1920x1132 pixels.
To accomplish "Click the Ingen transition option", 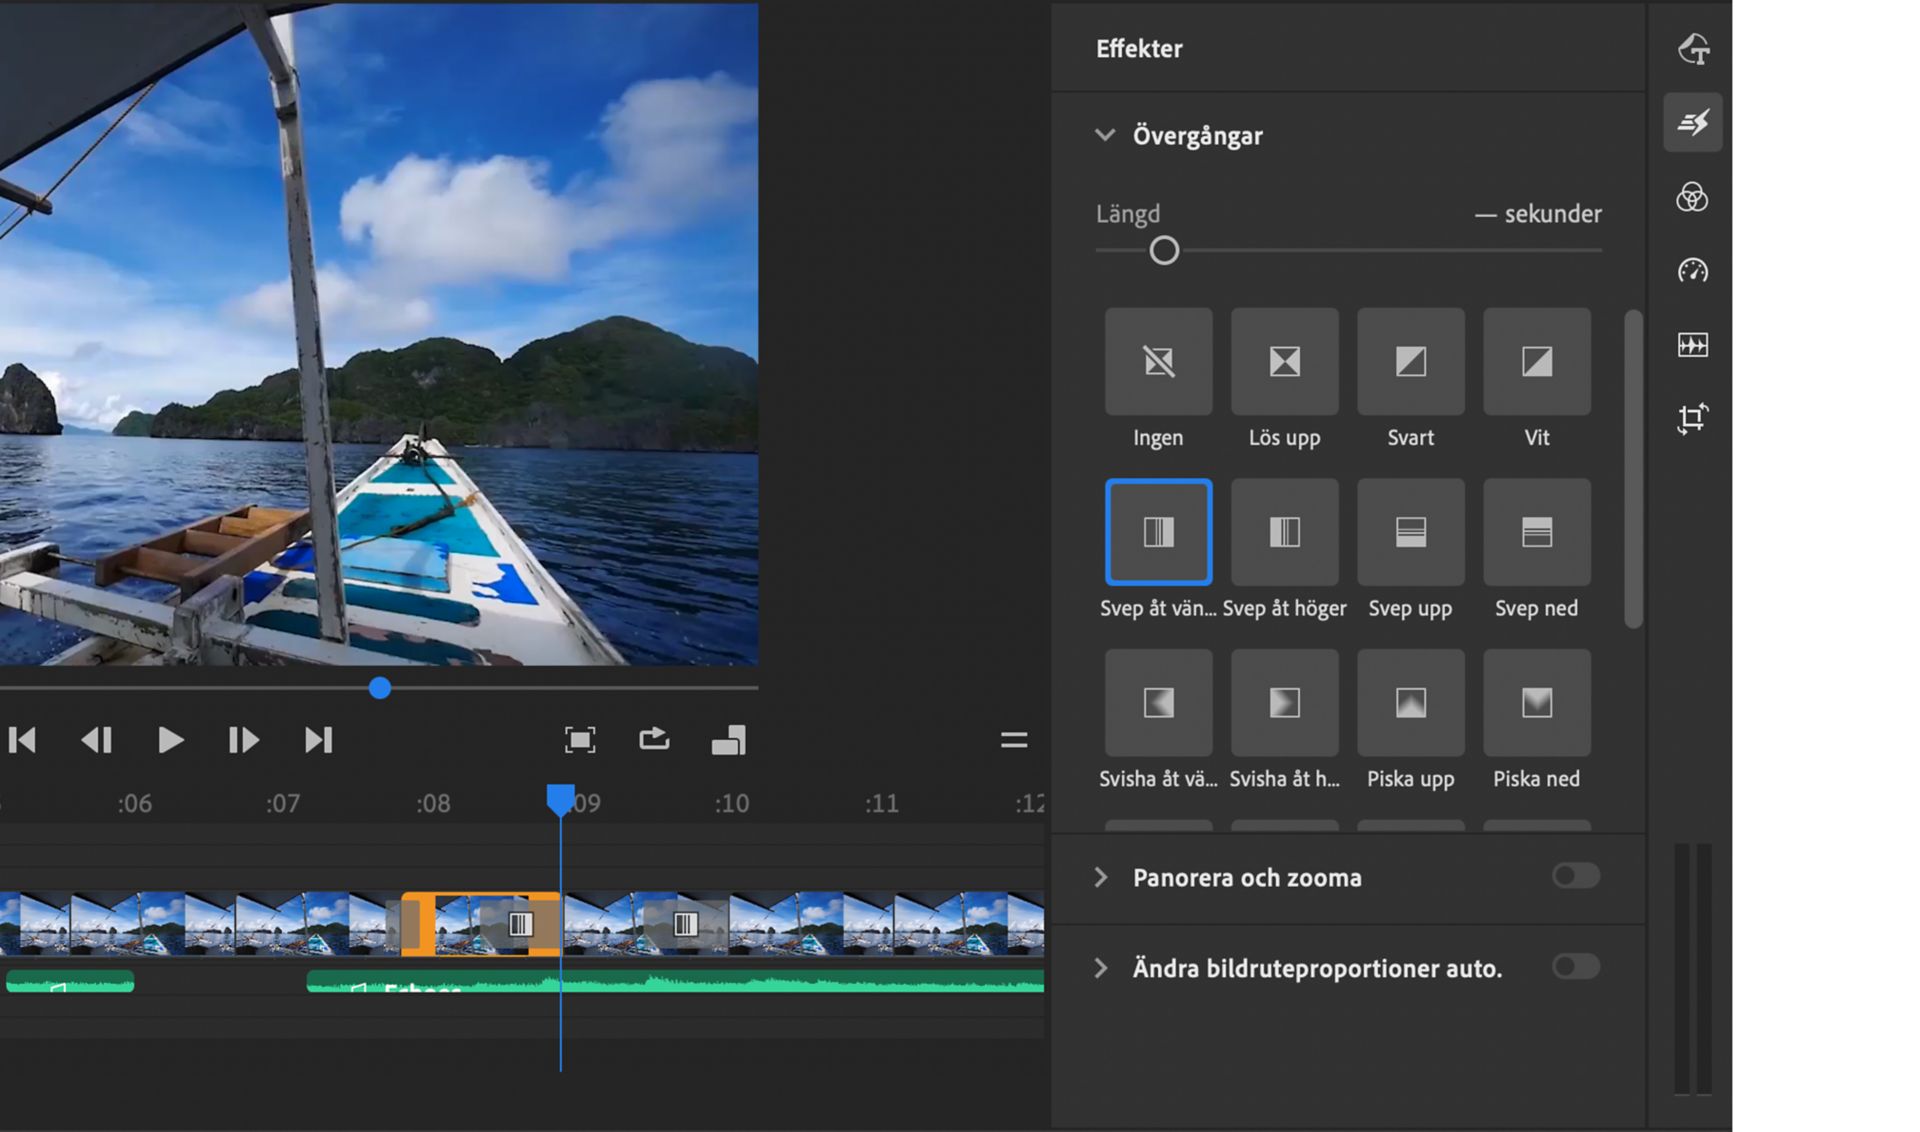I will 1158,362.
